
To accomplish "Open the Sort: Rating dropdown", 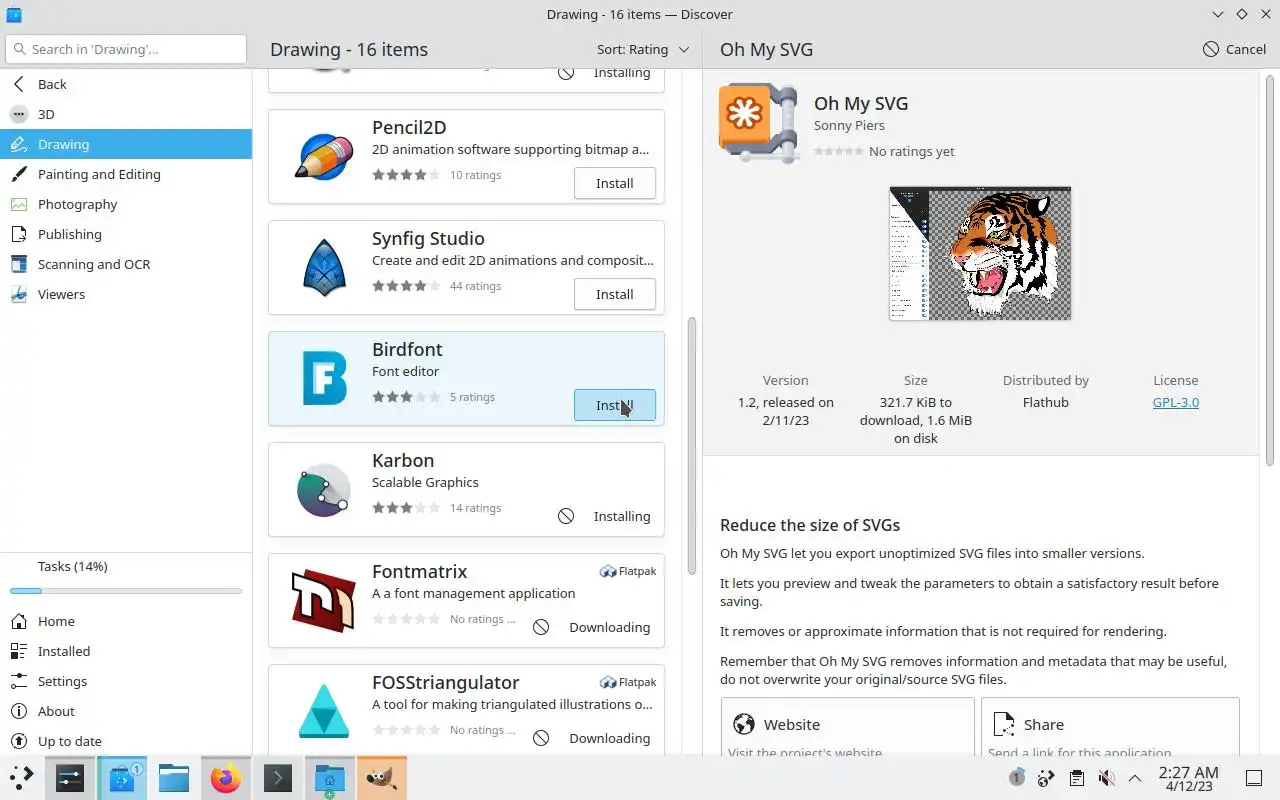I will [643, 49].
